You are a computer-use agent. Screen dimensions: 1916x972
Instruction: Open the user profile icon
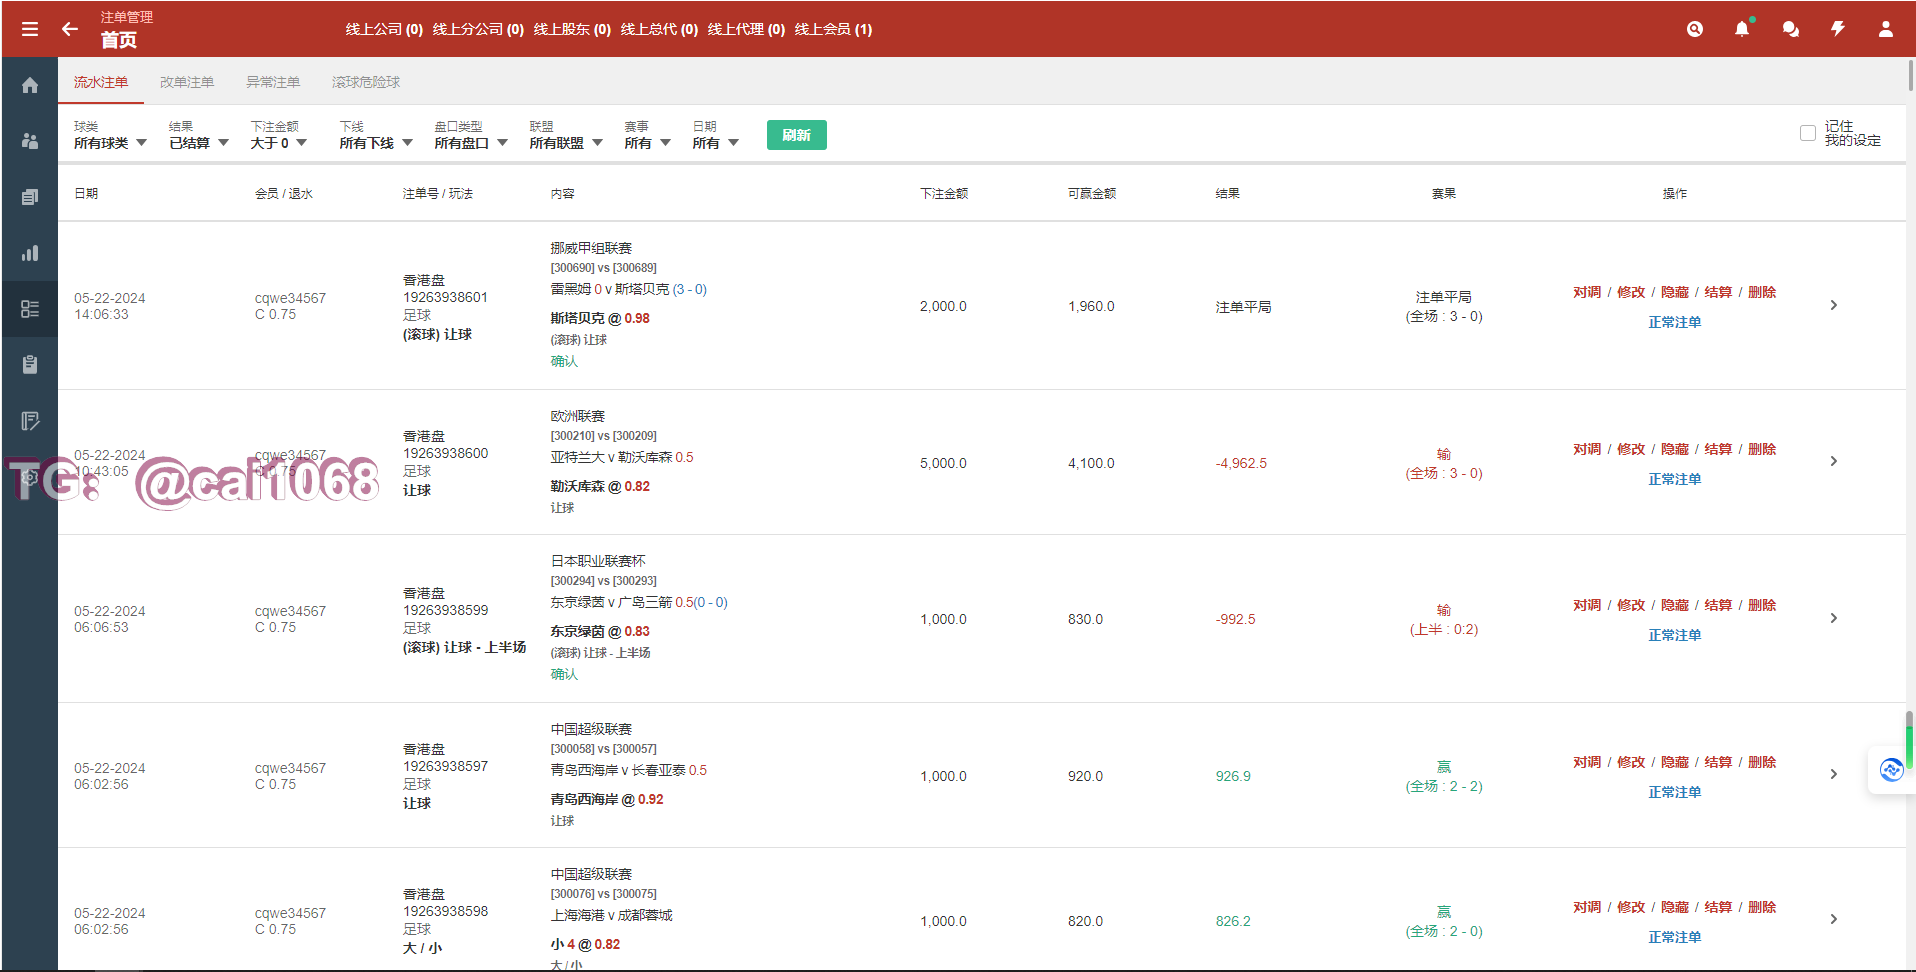(1885, 29)
